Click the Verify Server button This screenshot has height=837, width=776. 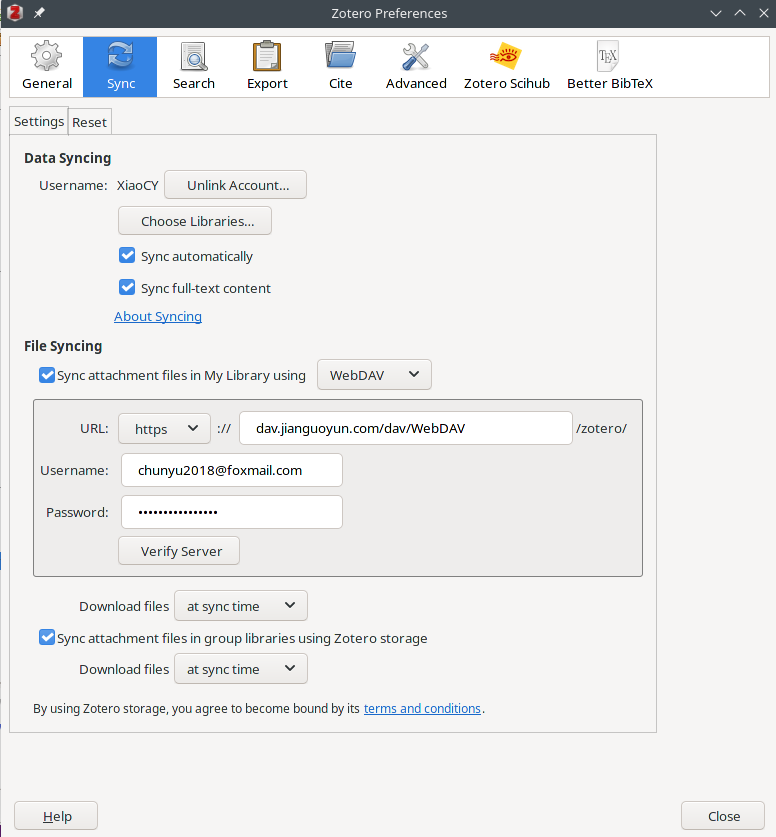[x=179, y=551]
